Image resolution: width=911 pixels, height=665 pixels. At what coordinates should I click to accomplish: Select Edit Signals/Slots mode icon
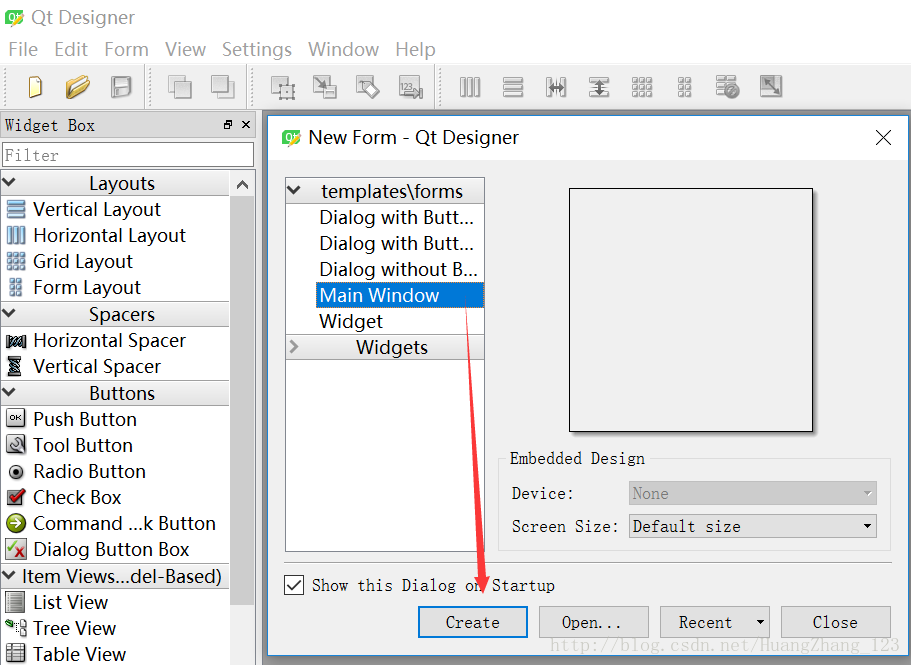[x=325, y=87]
